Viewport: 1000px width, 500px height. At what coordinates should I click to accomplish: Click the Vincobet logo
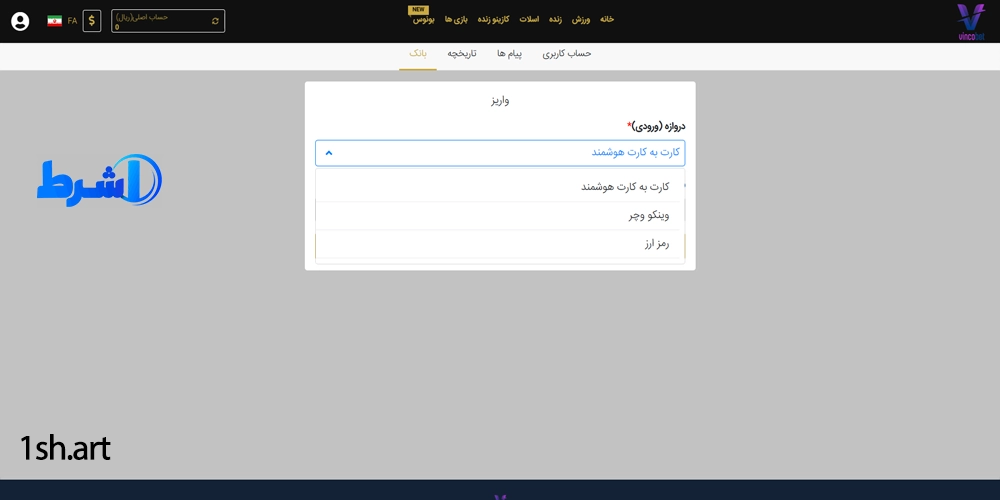tap(971, 22)
